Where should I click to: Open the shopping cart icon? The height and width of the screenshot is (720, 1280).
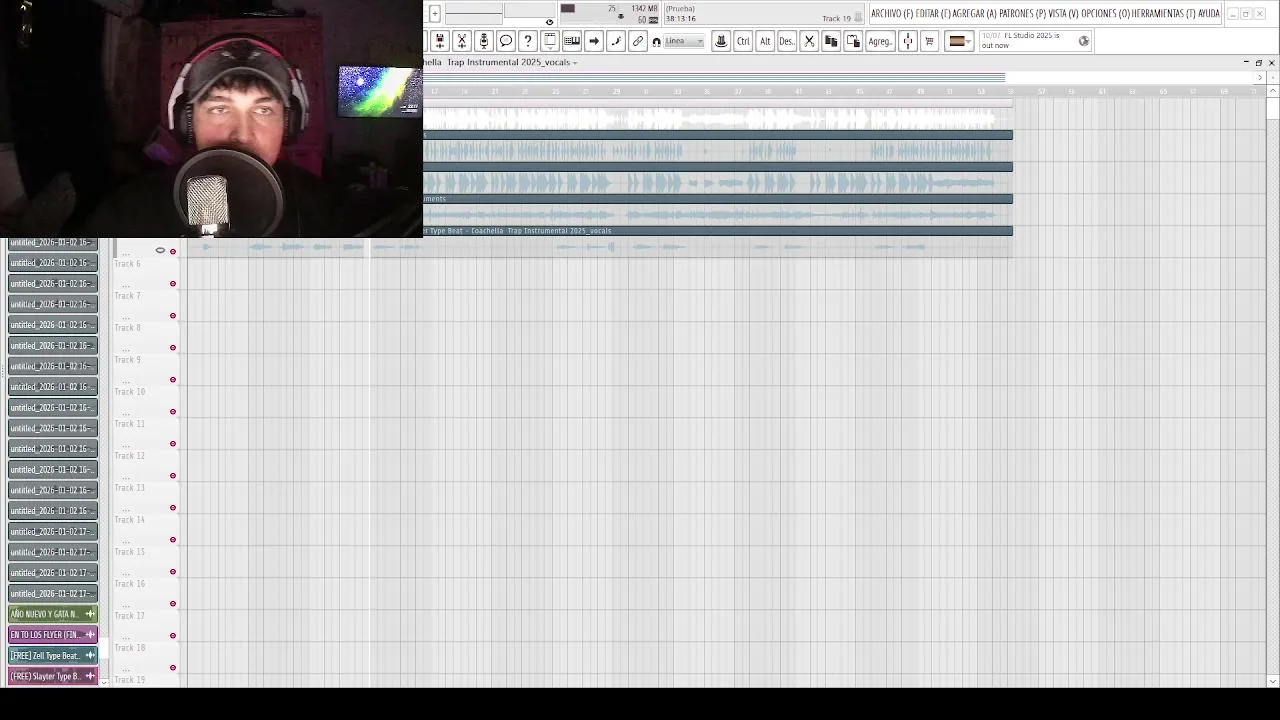point(929,41)
